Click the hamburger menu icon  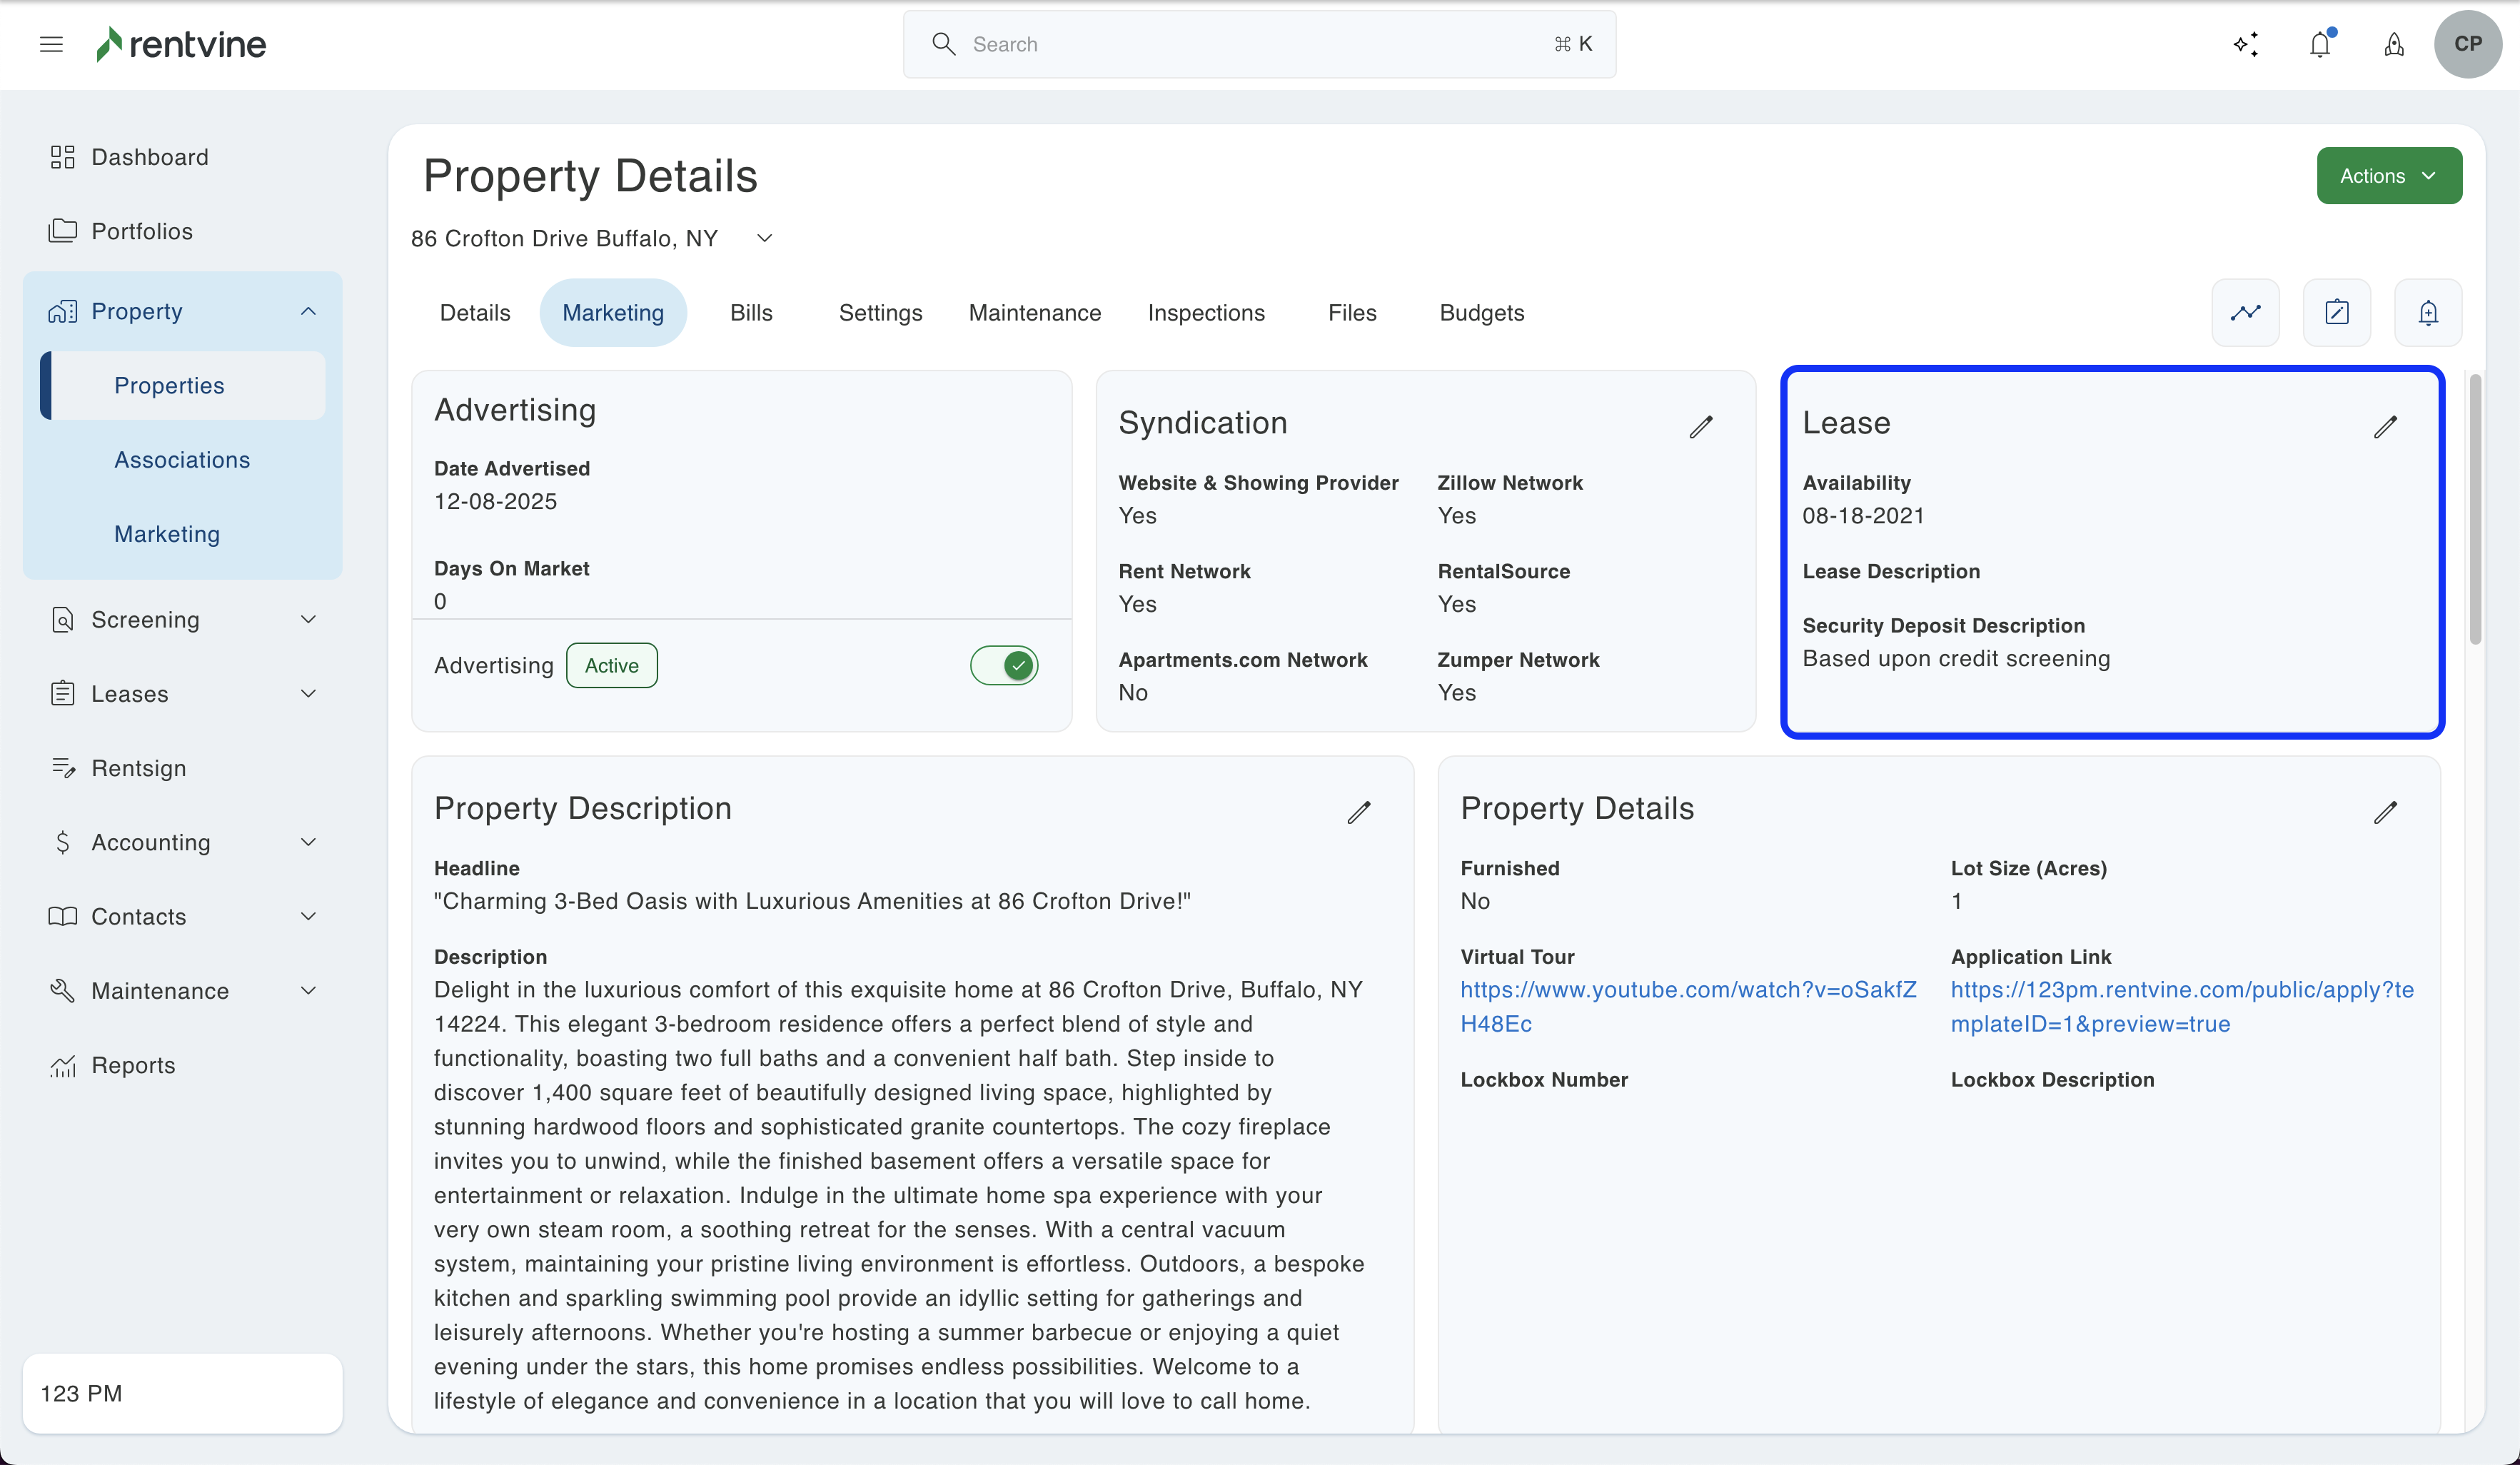tap(51, 44)
